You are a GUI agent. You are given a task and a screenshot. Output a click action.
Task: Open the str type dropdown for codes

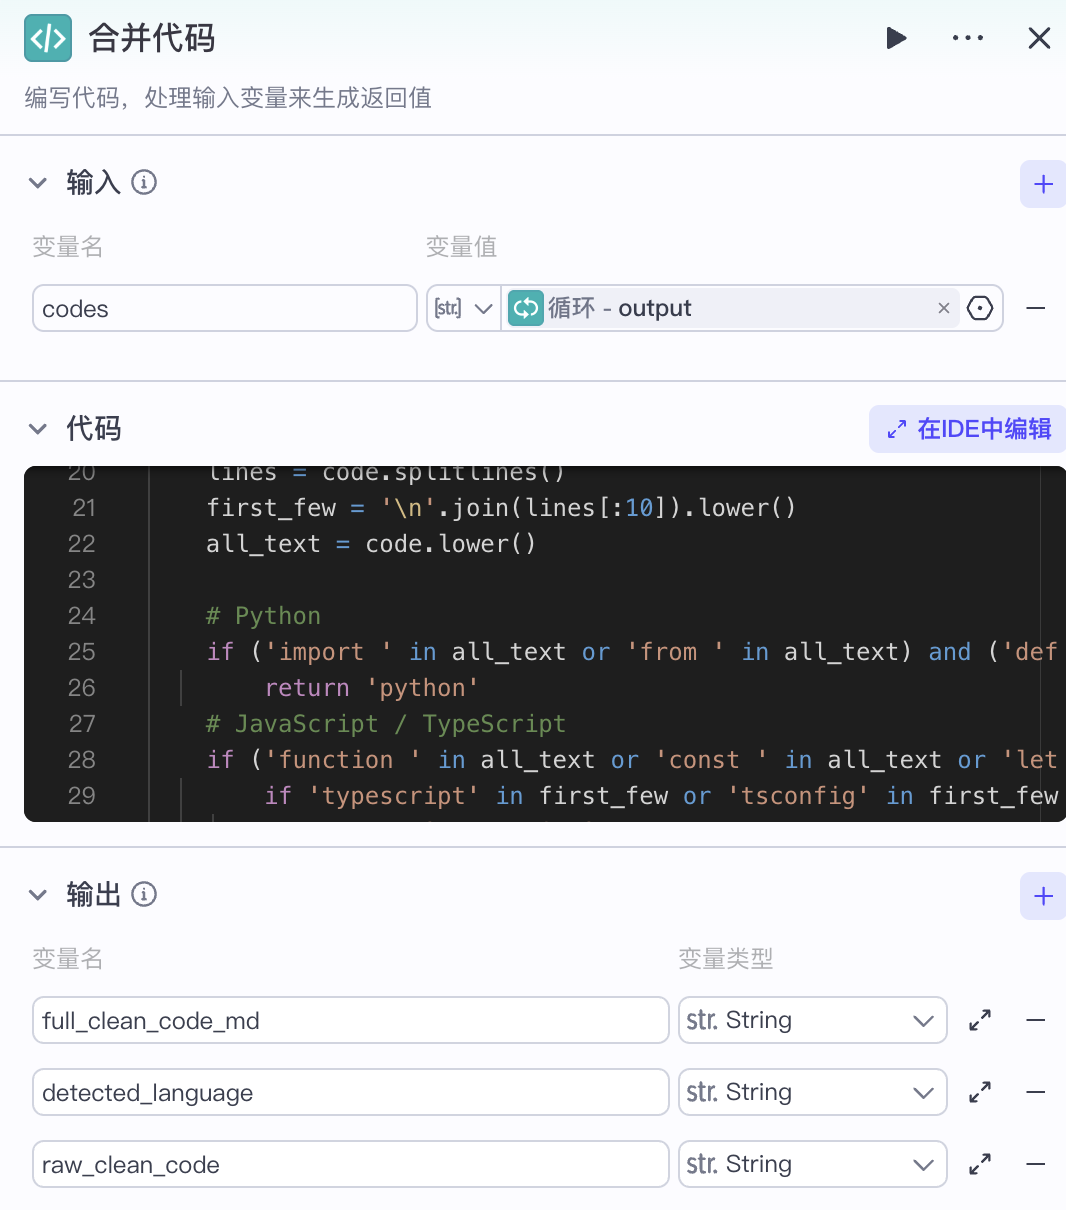click(464, 308)
